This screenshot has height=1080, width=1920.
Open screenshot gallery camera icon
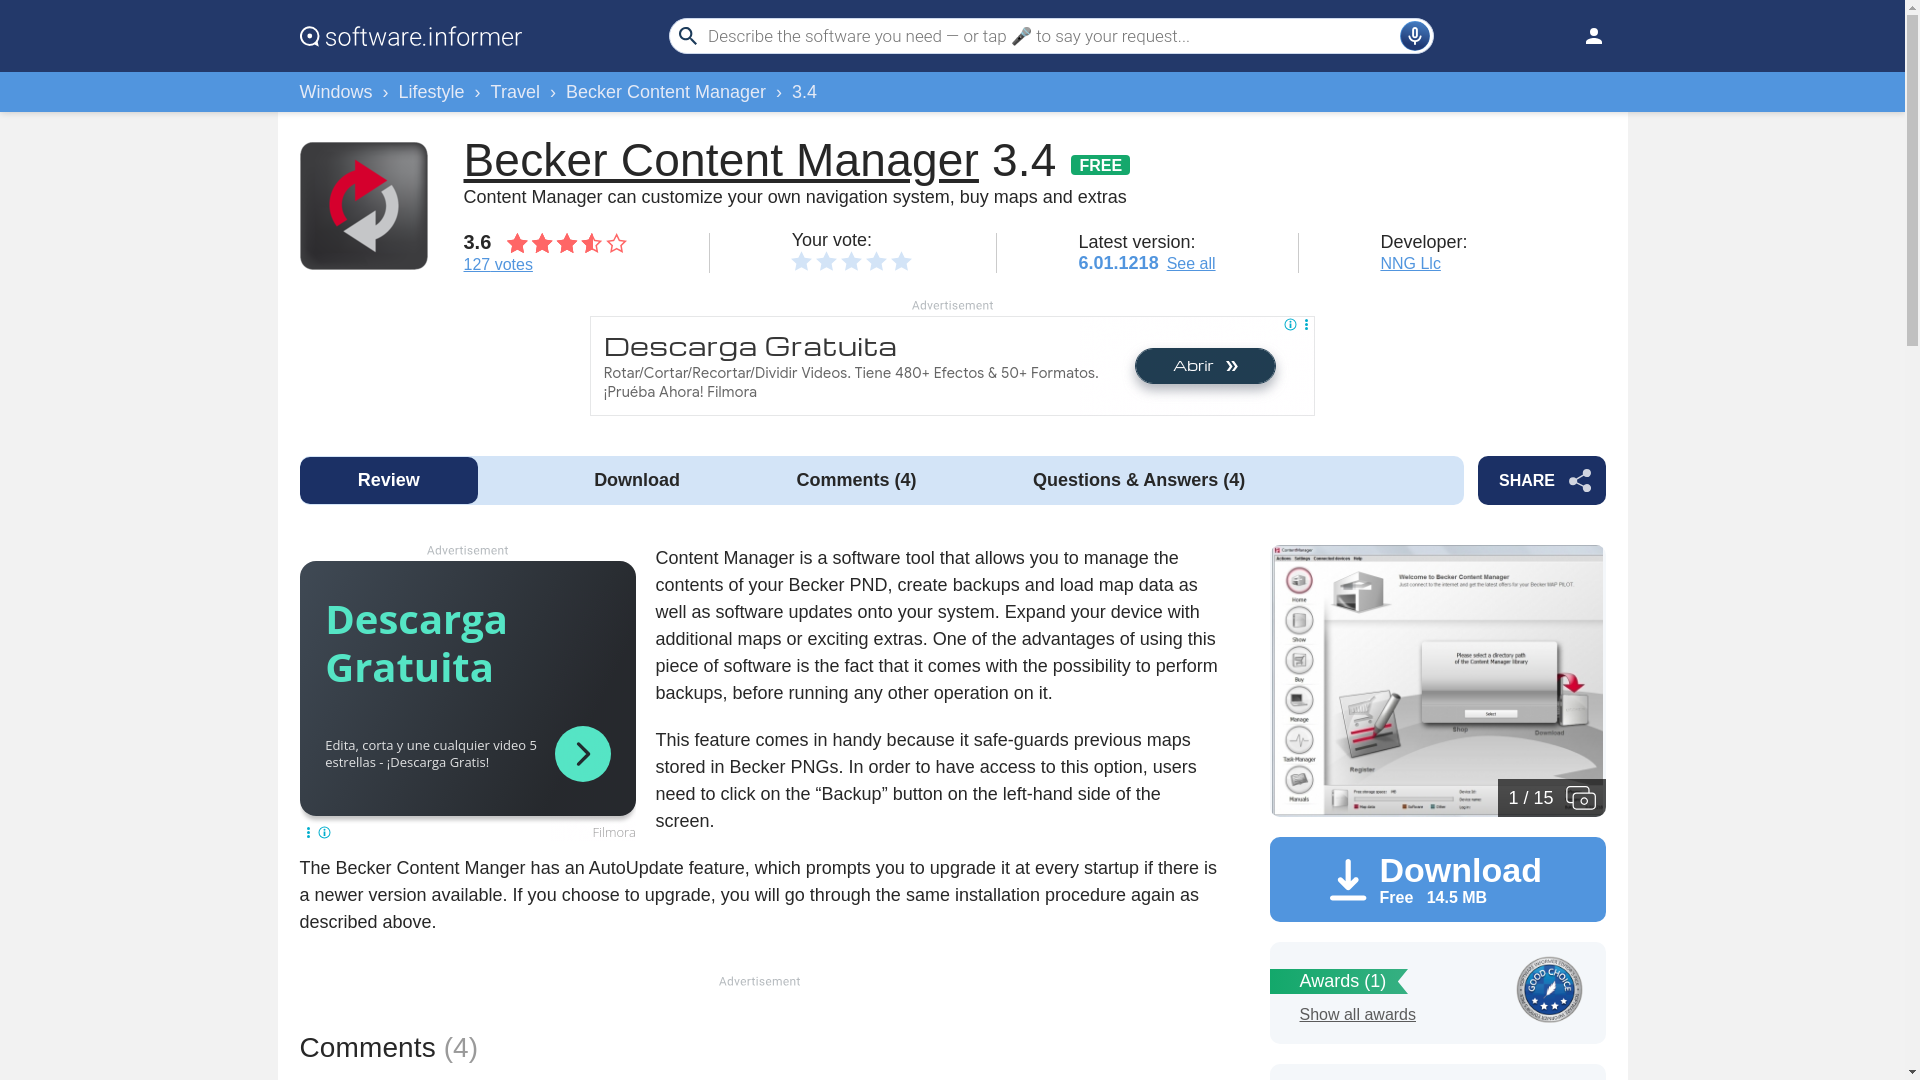(x=1580, y=798)
